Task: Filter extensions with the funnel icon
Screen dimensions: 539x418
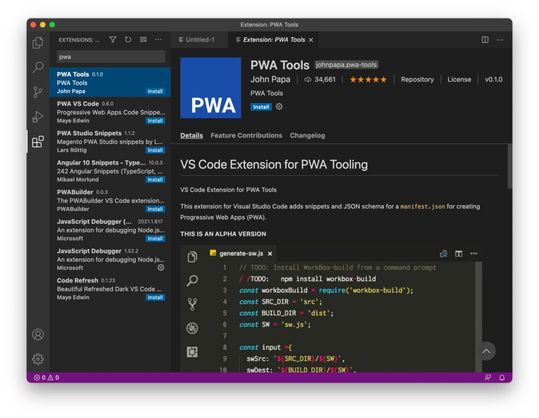Action: (x=113, y=40)
